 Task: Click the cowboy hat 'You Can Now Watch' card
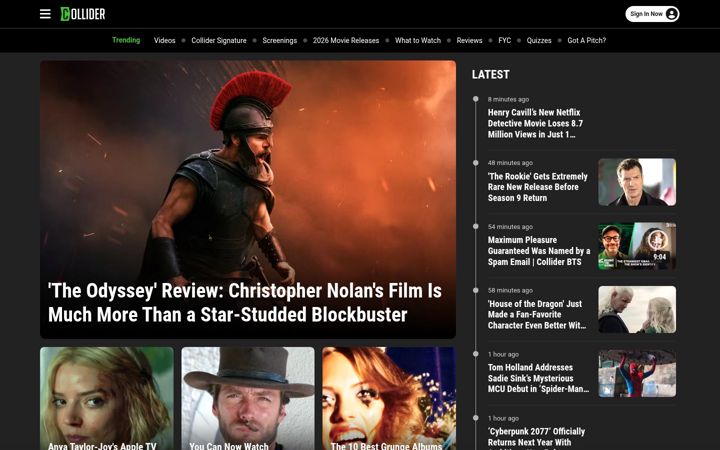248,398
